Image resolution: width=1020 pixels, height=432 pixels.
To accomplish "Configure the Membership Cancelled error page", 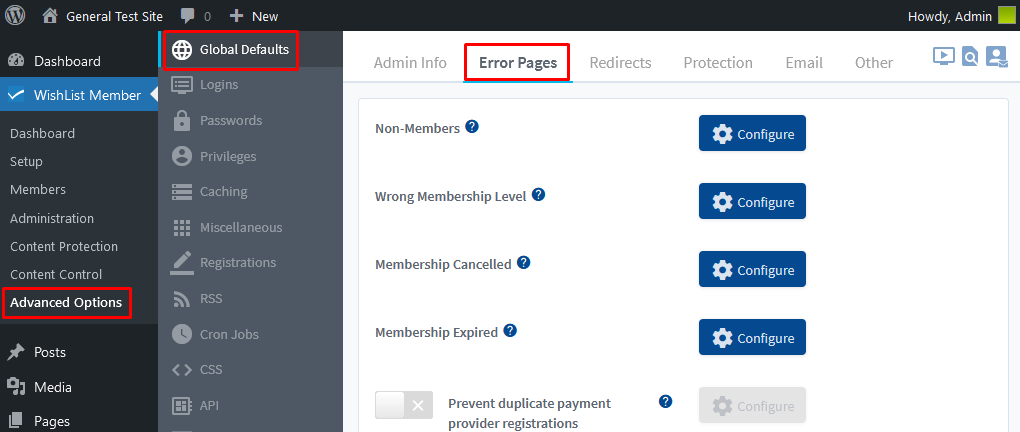I will (x=752, y=269).
